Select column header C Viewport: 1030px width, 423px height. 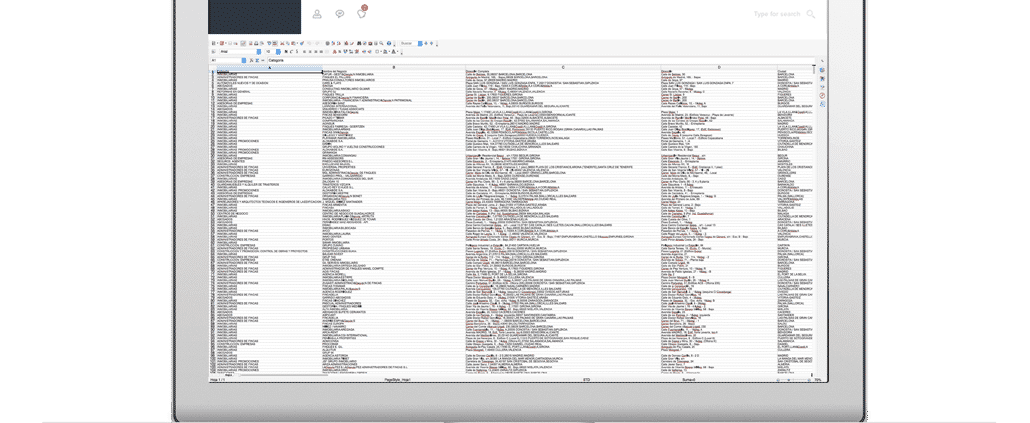(x=563, y=68)
